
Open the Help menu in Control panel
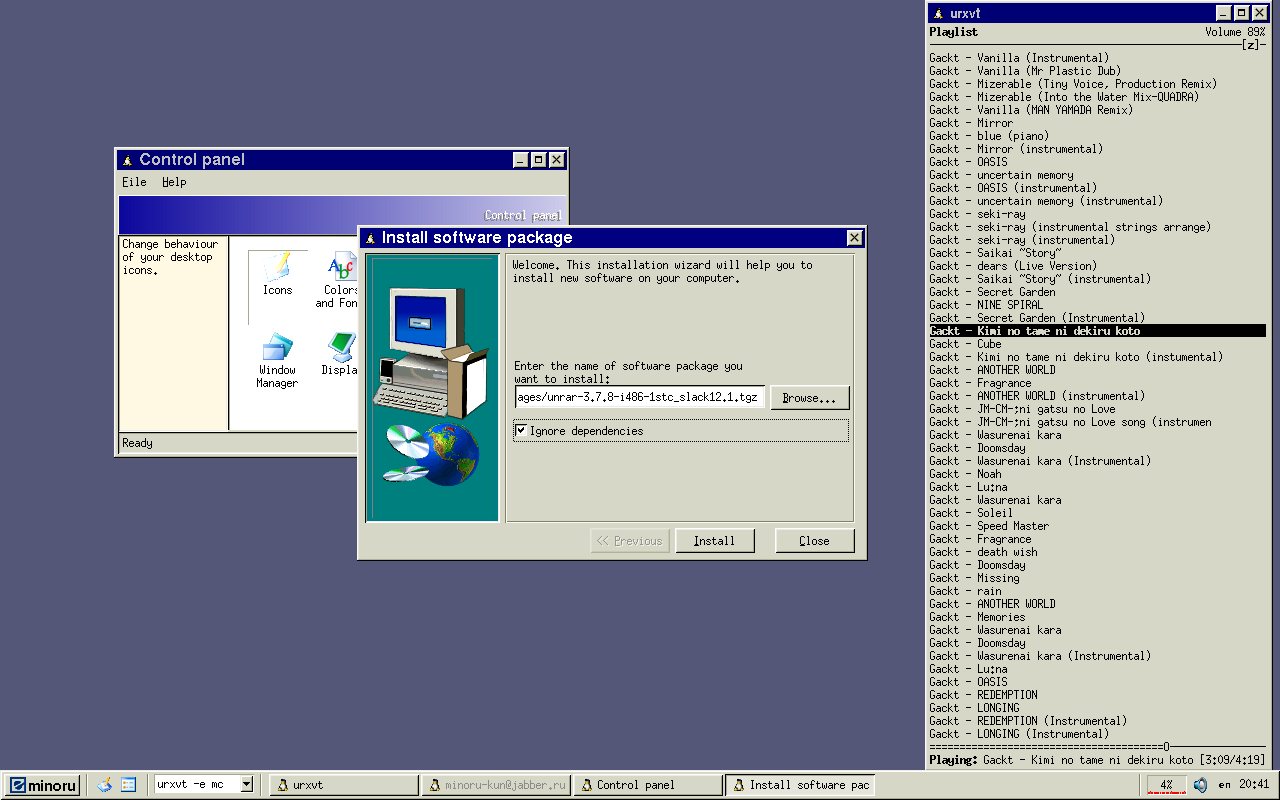point(174,182)
